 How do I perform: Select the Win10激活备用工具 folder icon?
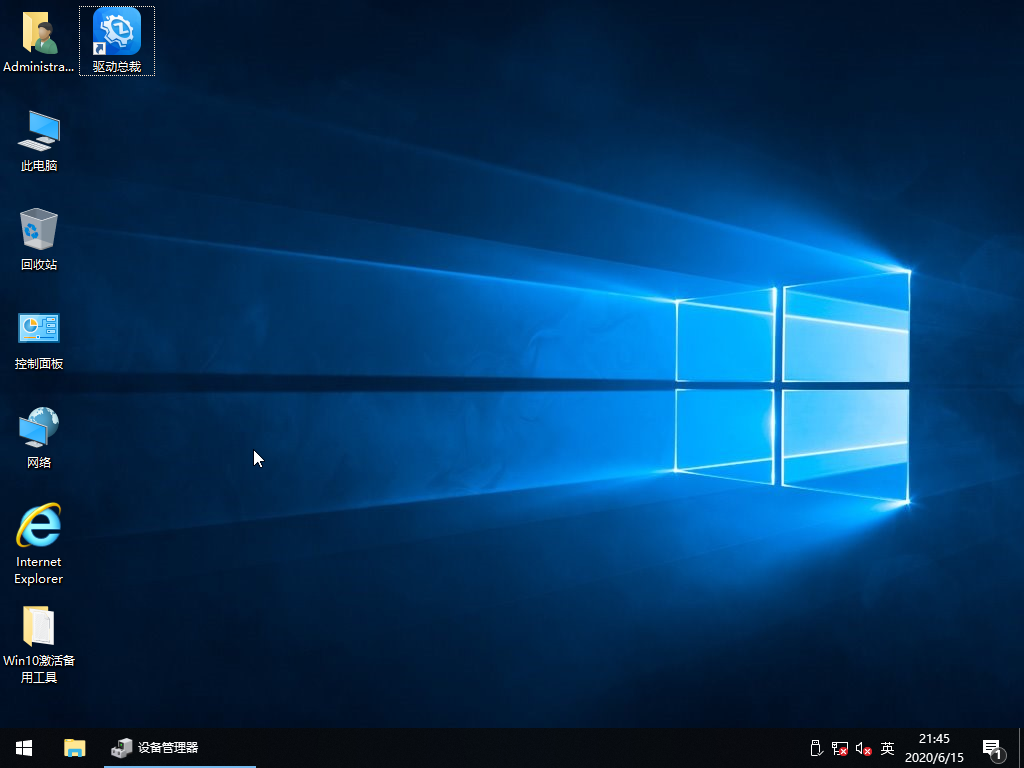(39, 645)
